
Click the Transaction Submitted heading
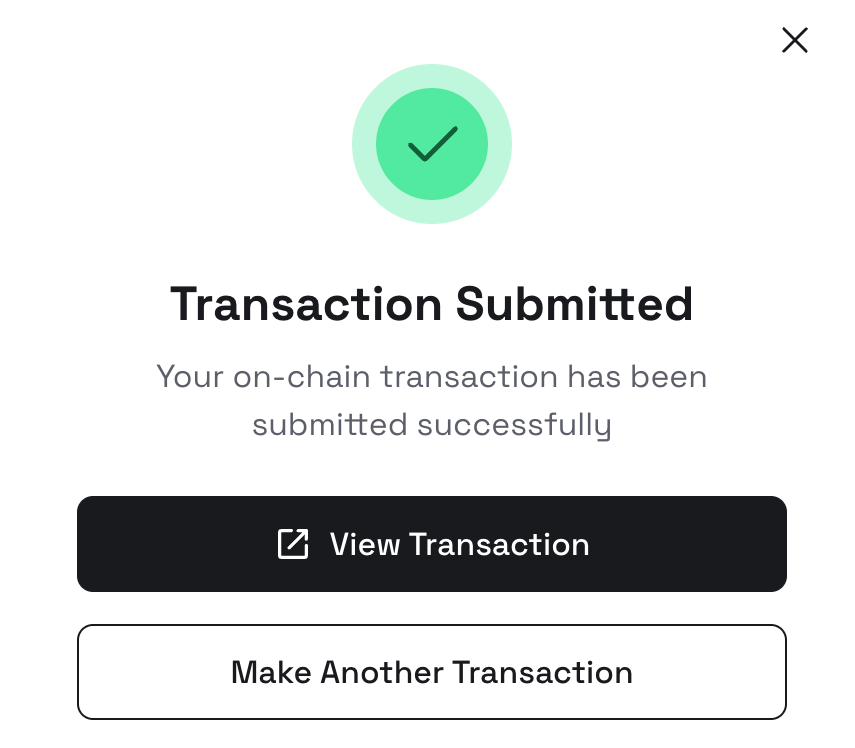click(431, 304)
